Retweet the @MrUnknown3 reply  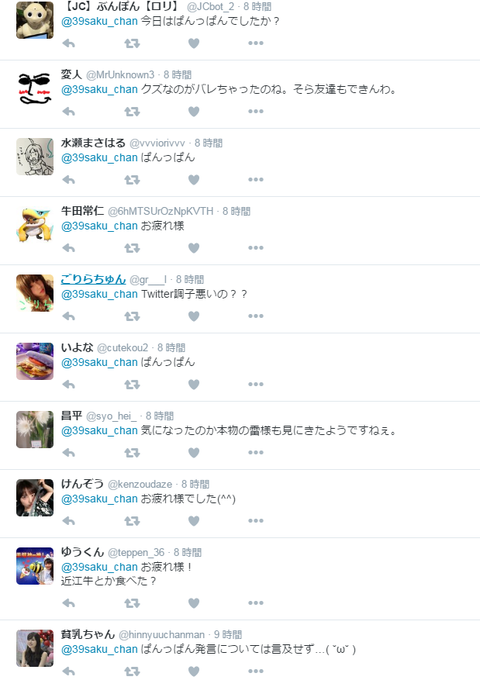coord(132,112)
